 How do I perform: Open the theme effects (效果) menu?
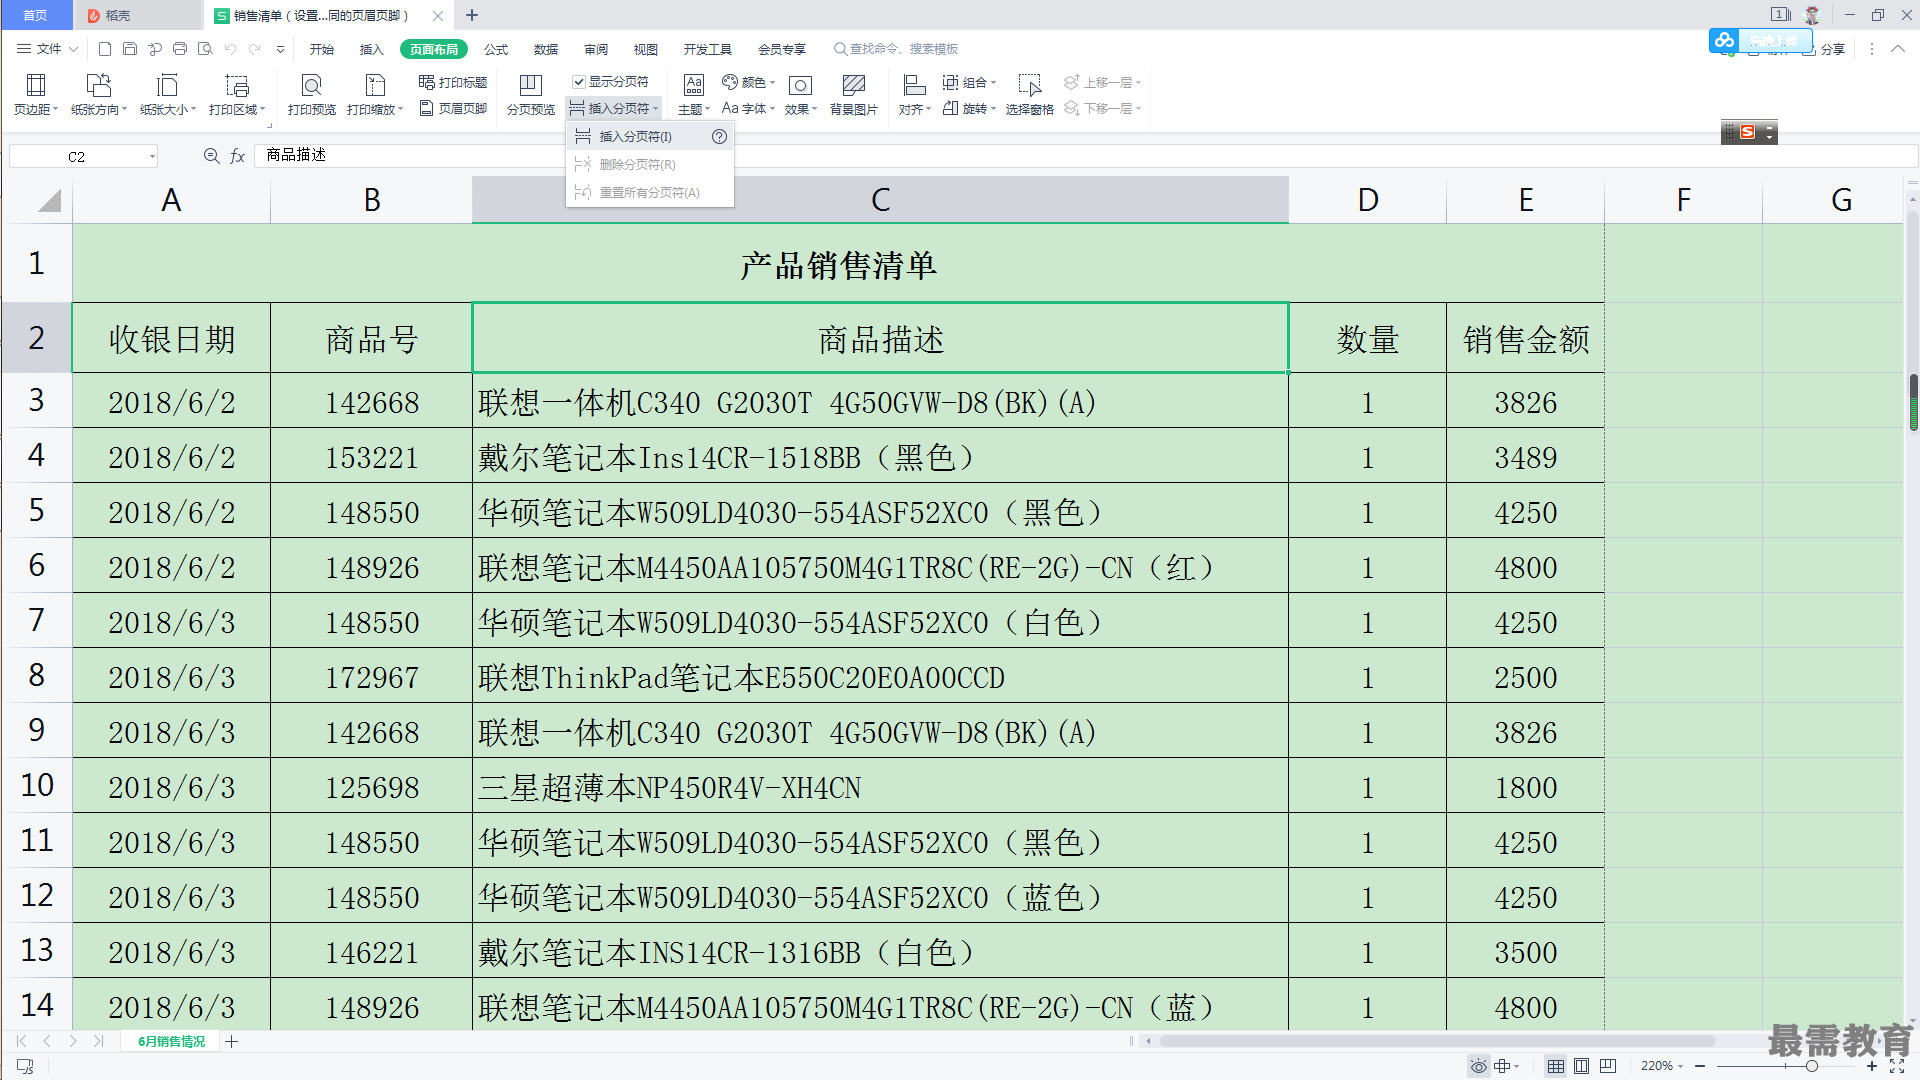pyautogui.click(x=800, y=95)
